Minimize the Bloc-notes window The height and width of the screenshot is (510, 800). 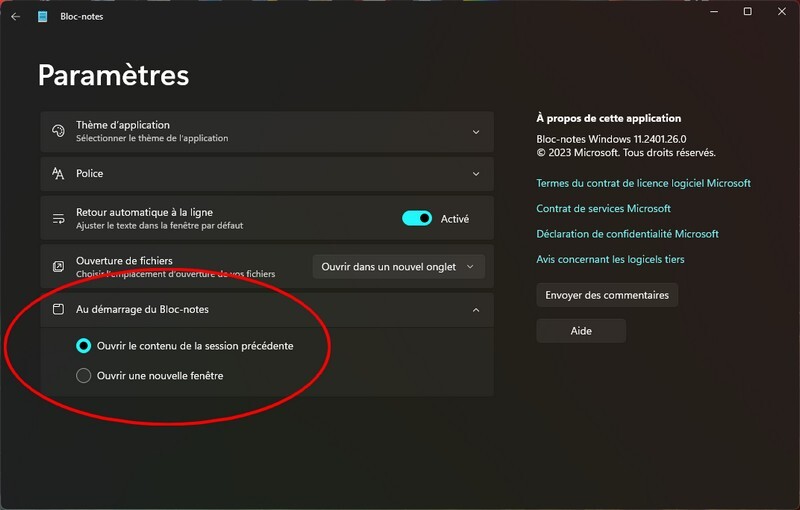pyautogui.click(x=714, y=11)
